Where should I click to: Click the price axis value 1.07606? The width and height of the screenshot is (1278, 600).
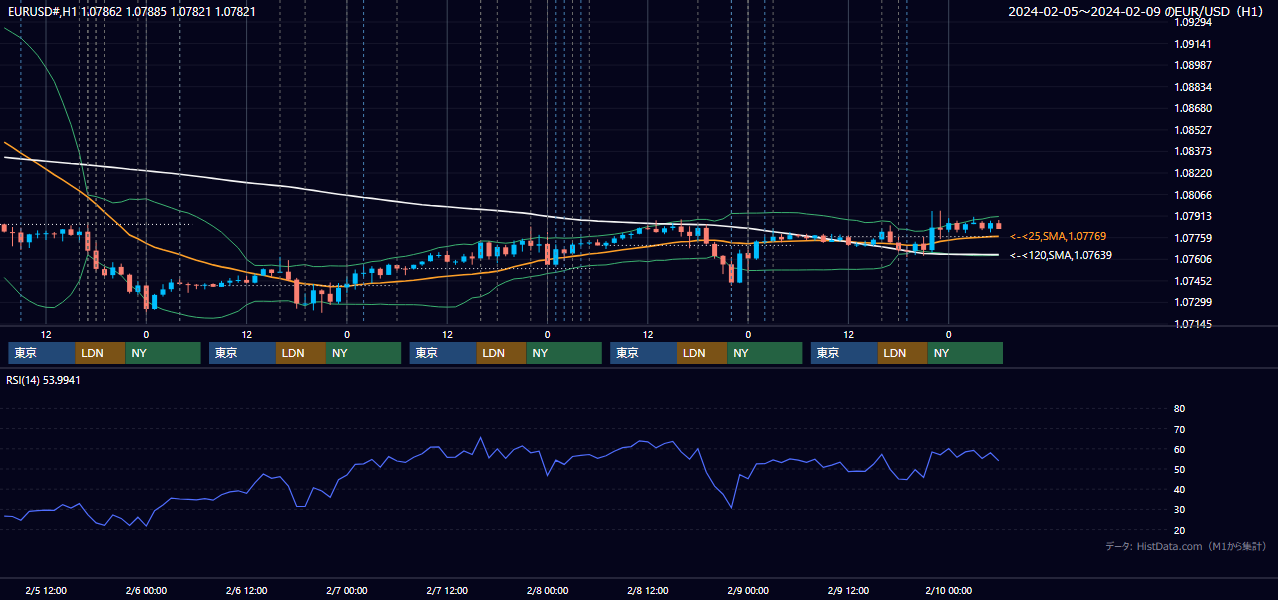1193,259
